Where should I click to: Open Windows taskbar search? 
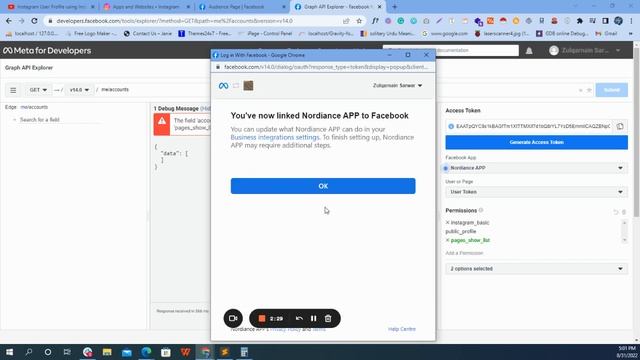(x=29, y=352)
